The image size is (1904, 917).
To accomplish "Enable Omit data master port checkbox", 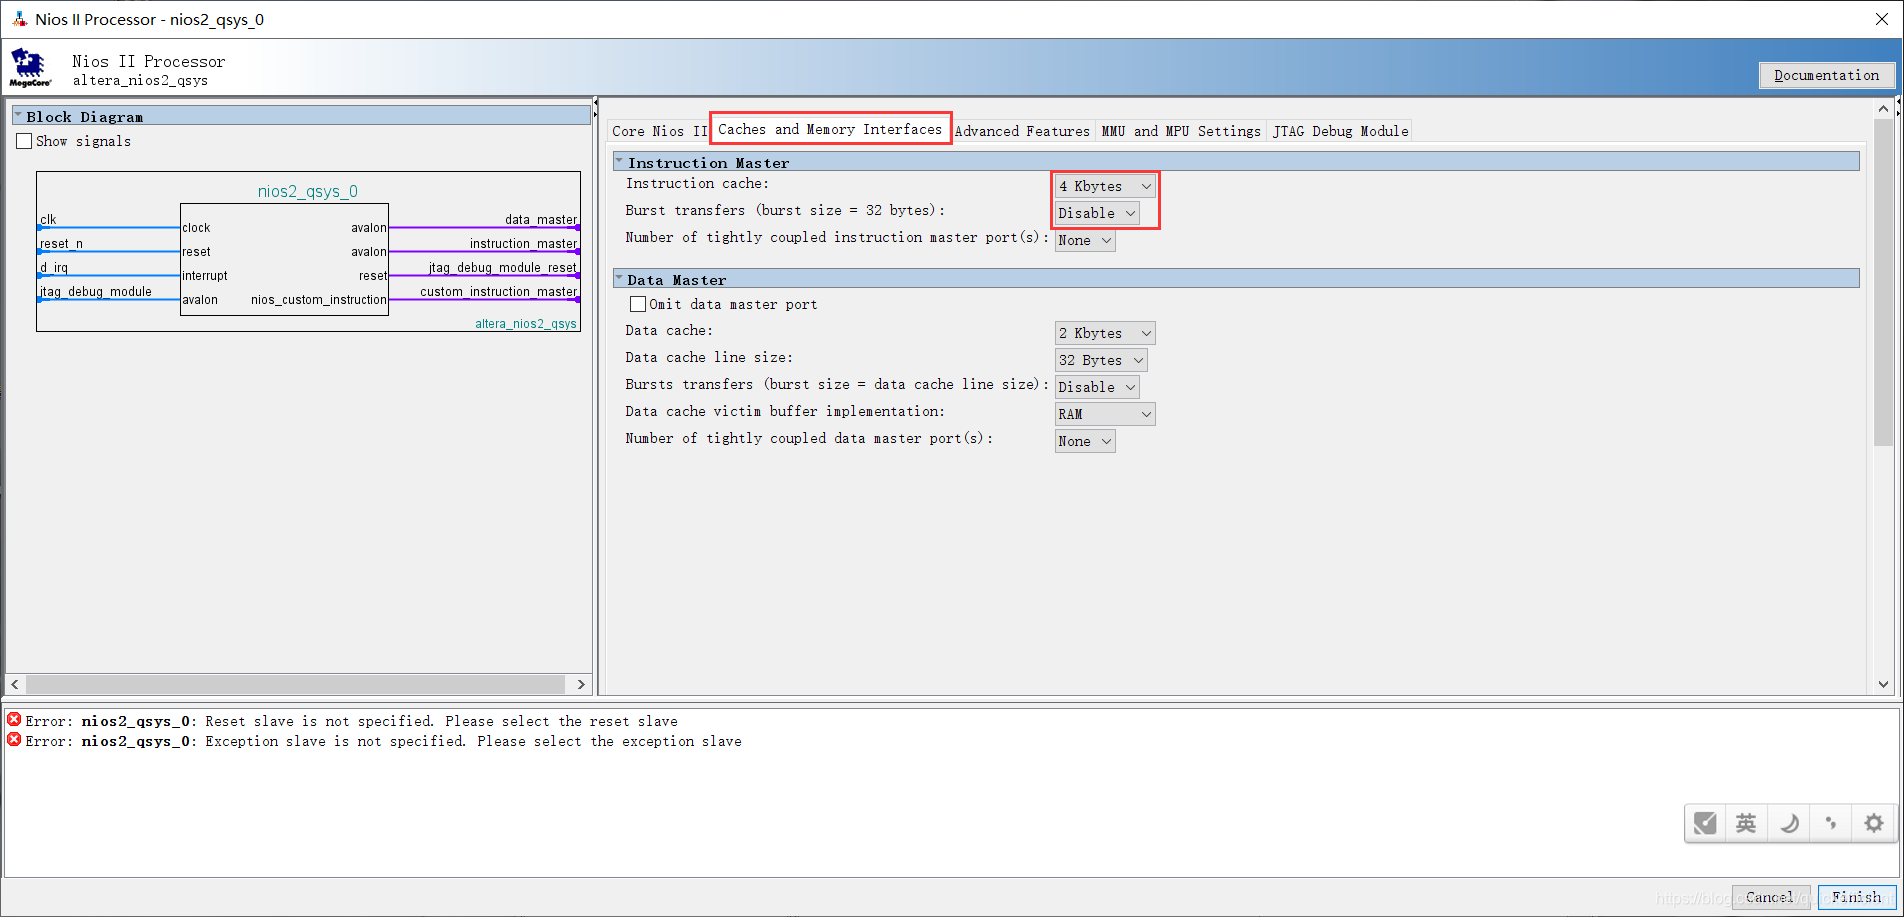I will click(638, 304).
